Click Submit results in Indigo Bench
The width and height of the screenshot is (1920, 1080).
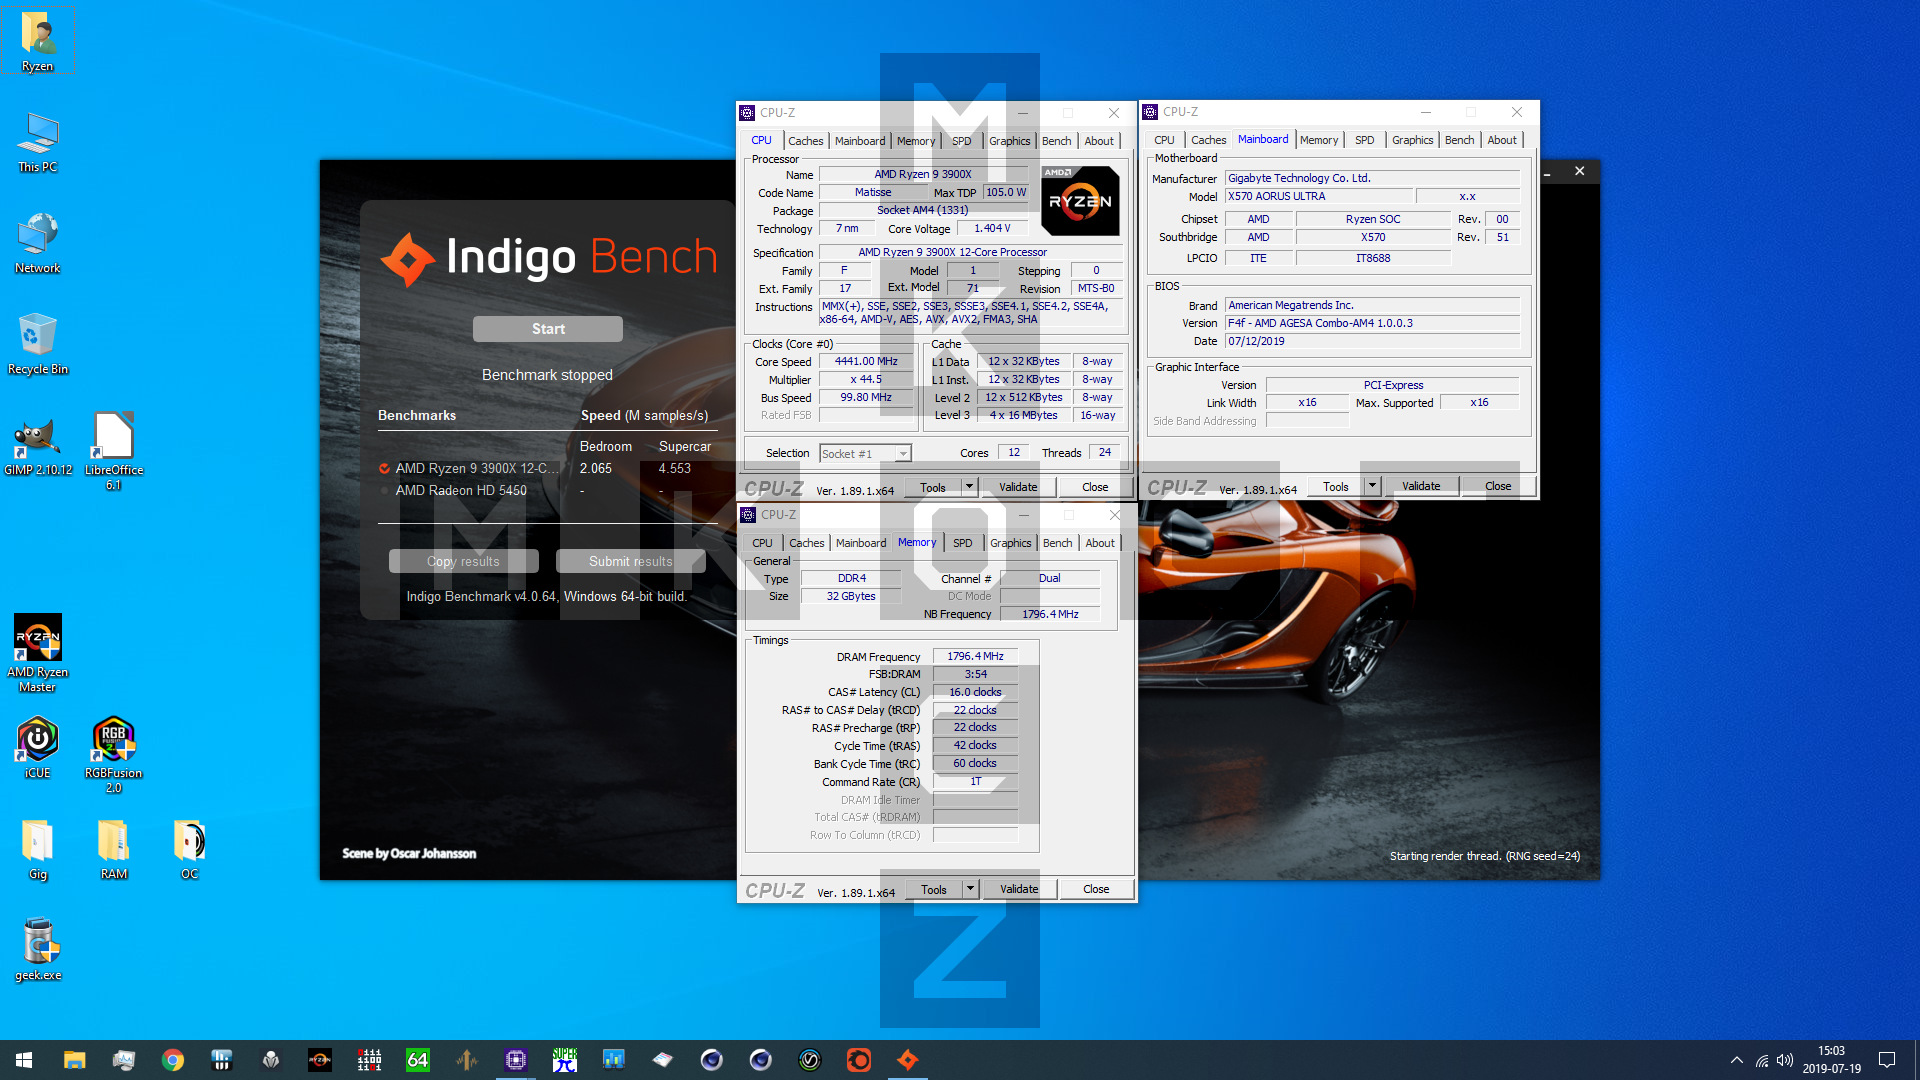pyautogui.click(x=631, y=561)
